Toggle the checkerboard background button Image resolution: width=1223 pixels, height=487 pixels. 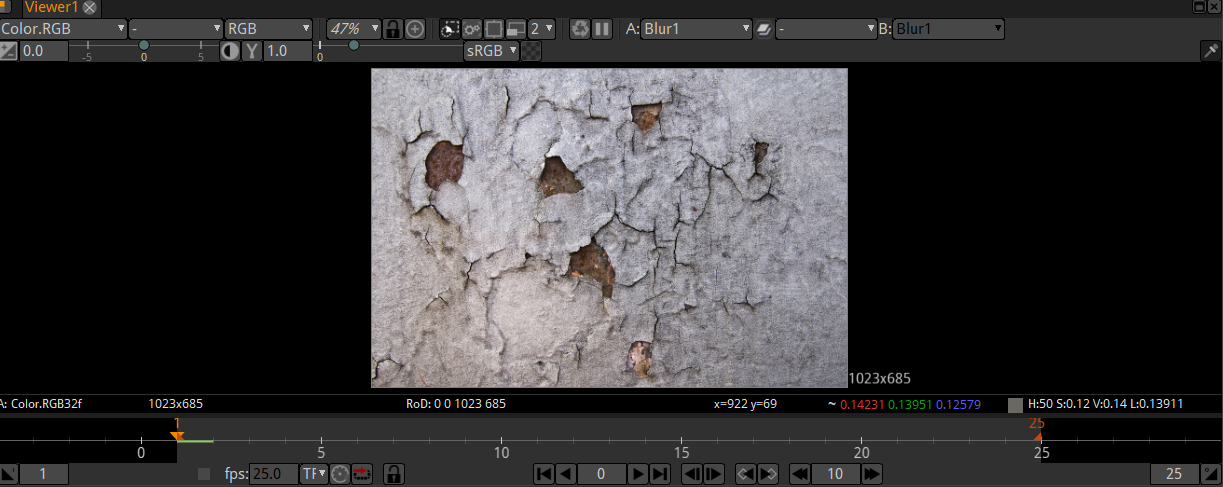point(532,51)
